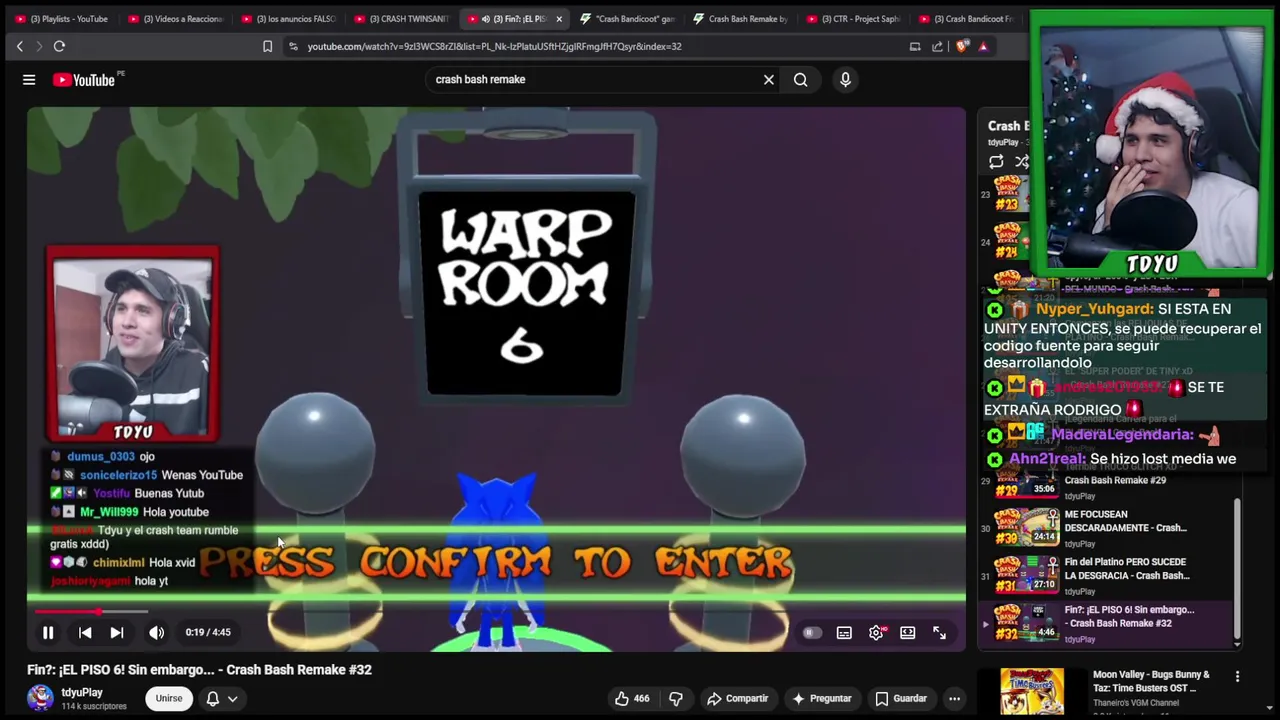Toggle playlist loop button

pos(996,162)
